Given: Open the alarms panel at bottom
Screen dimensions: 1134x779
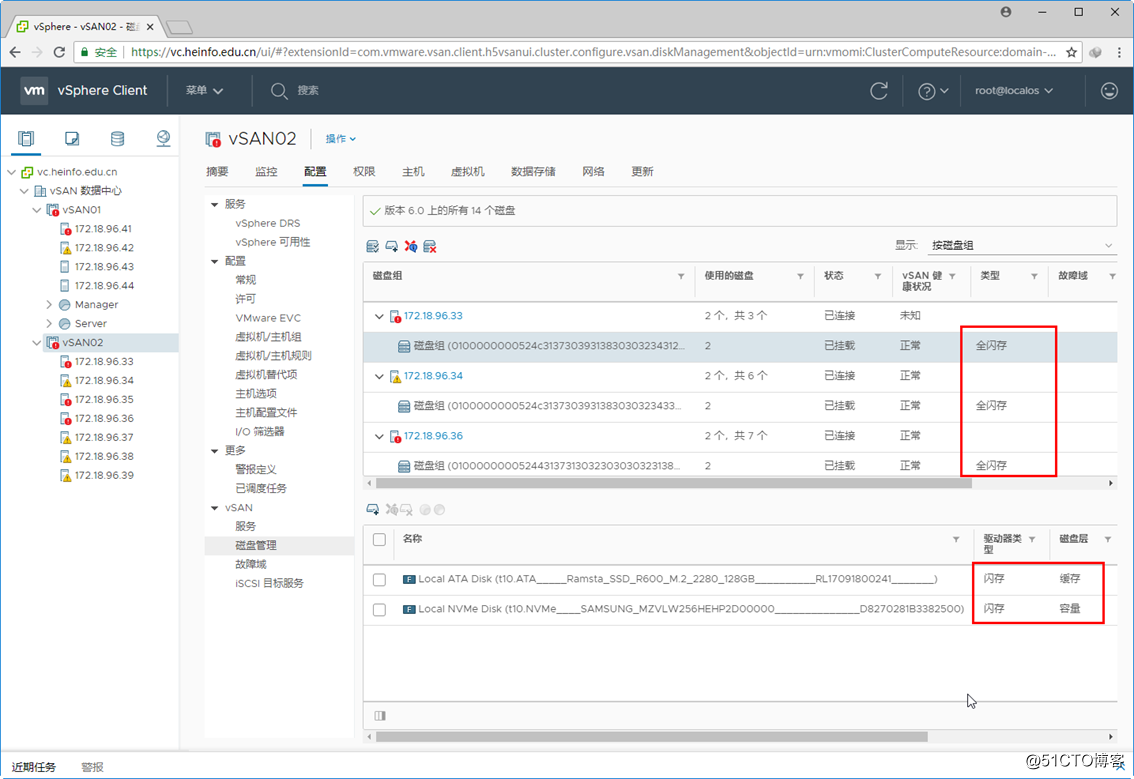Looking at the screenshot, I should coord(93,767).
